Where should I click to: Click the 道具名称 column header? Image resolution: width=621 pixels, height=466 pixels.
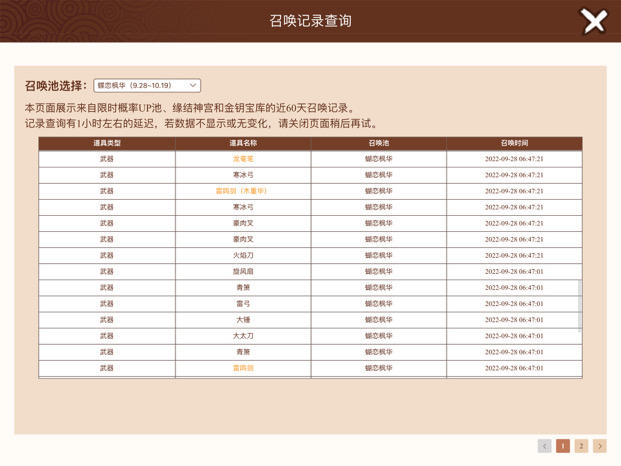click(x=243, y=144)
